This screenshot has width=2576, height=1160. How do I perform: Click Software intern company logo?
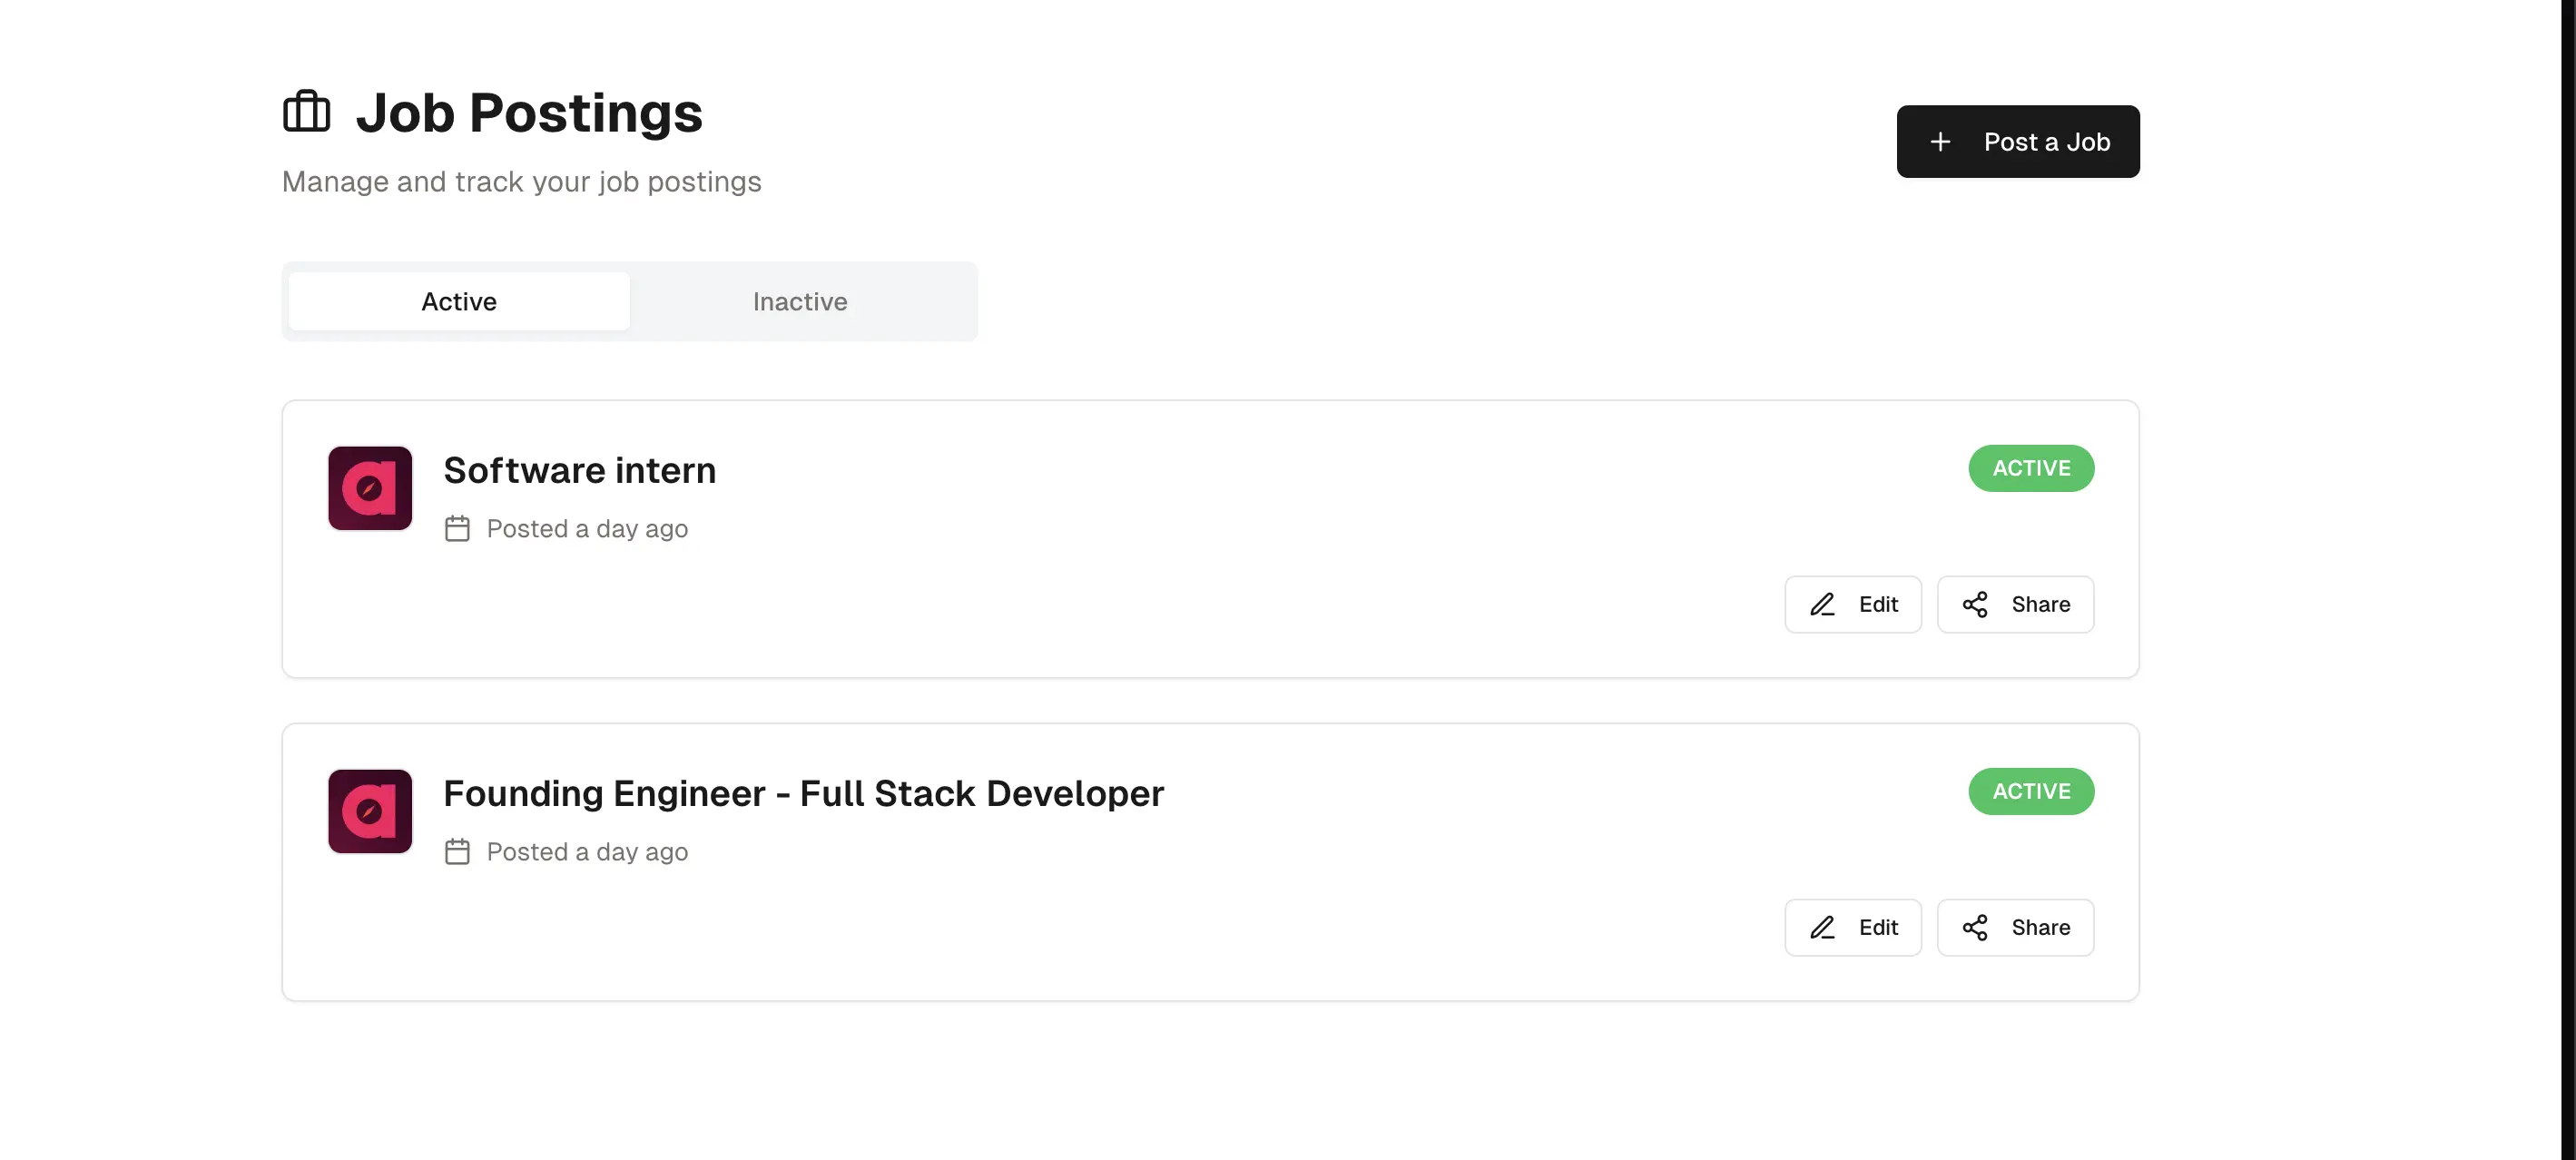pyautogui.click(x=370, y=488)
